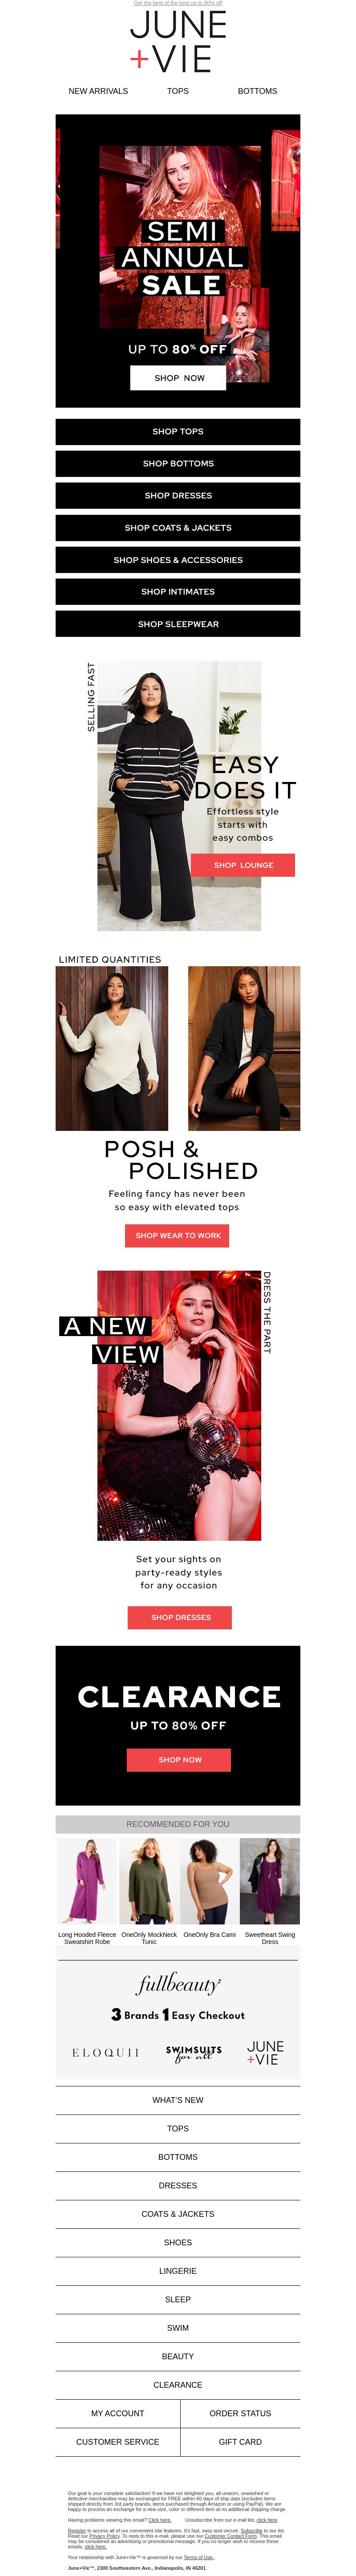Open New Arrivals in top navigation

(x=98, y=91)
